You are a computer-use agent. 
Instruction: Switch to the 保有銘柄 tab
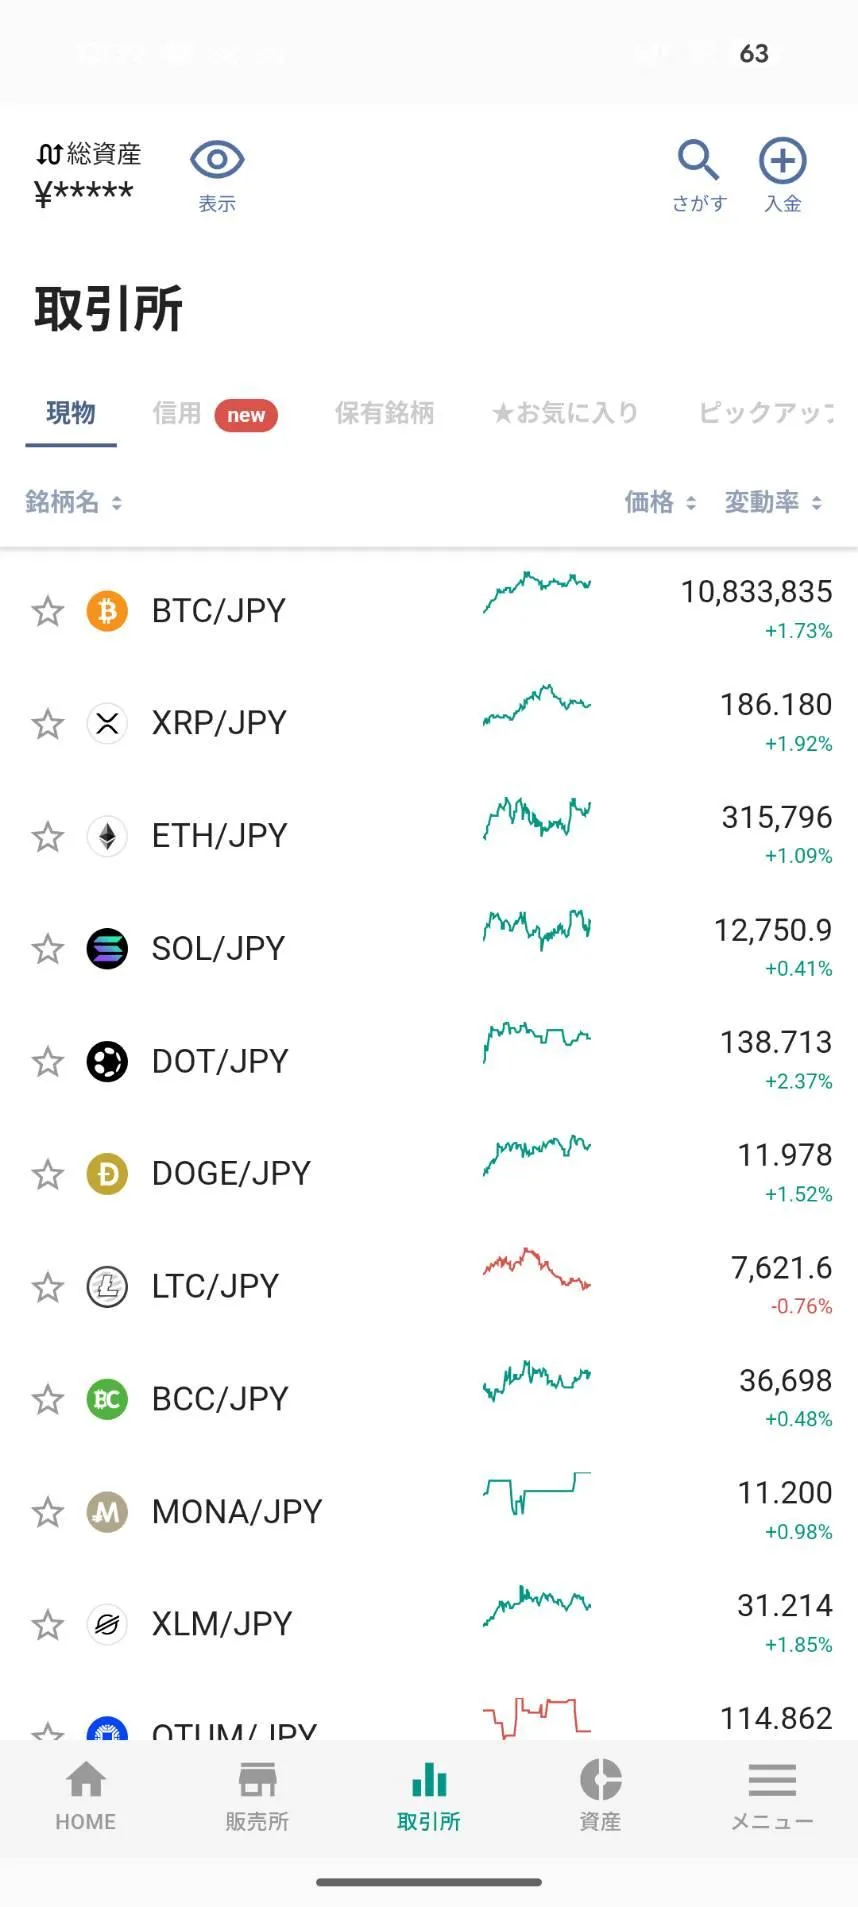click(384, 413)
